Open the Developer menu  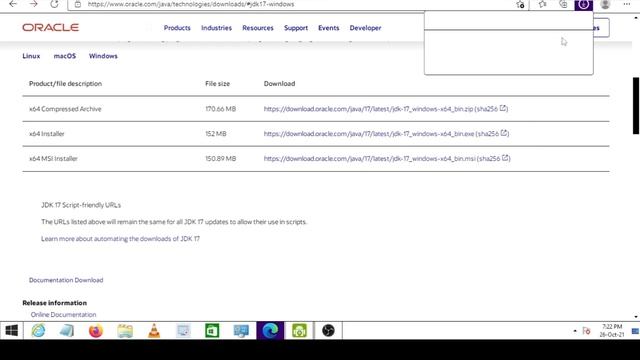coord(365,28)
